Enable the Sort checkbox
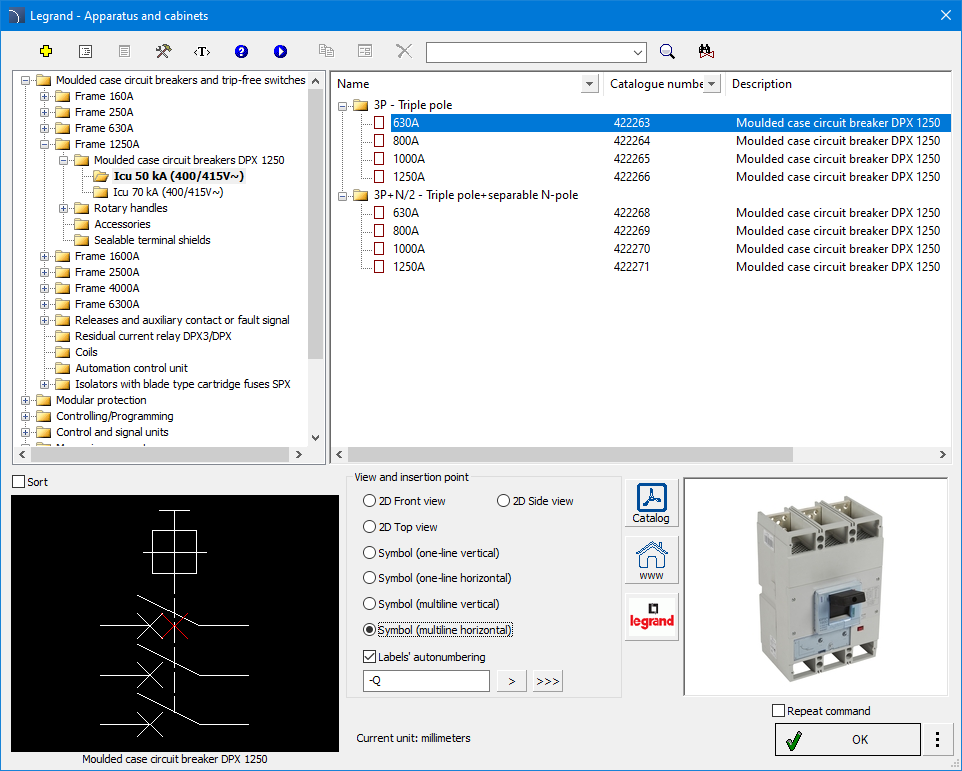Viewport: 962px width, 771px height. (x=19, y=482)
